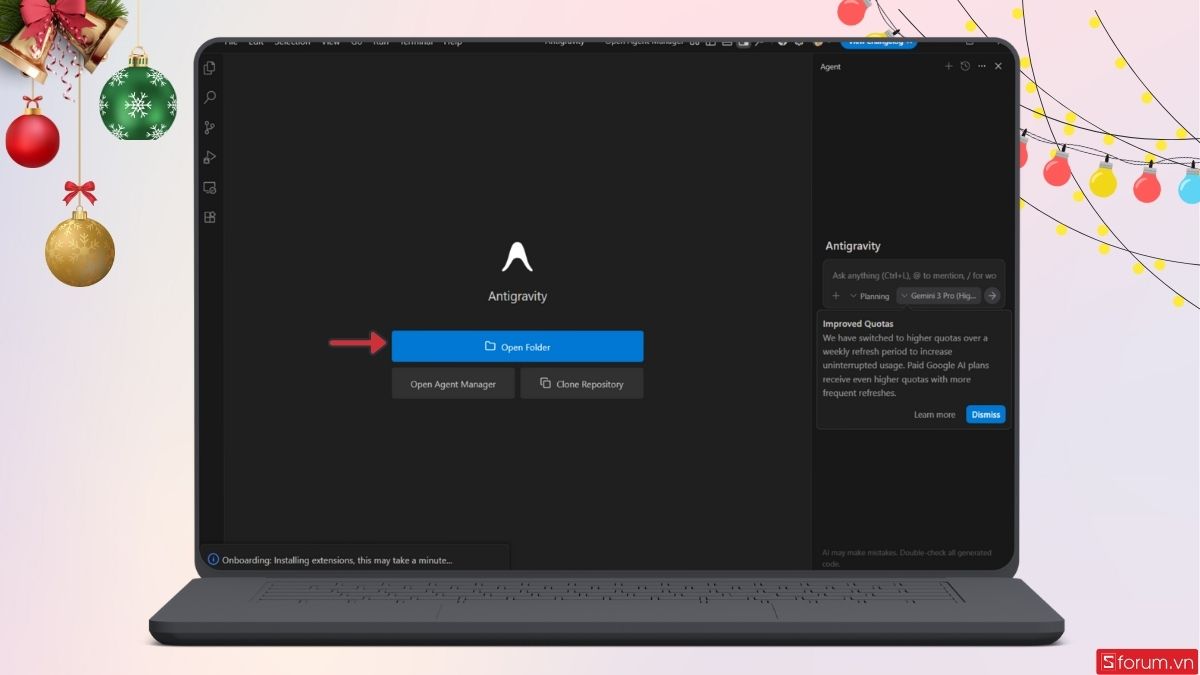Start a new Agent conversation with the plus icon
The height and width of the screenshot is (675, 1200).
pyautogui.click(x=949, y=66)
